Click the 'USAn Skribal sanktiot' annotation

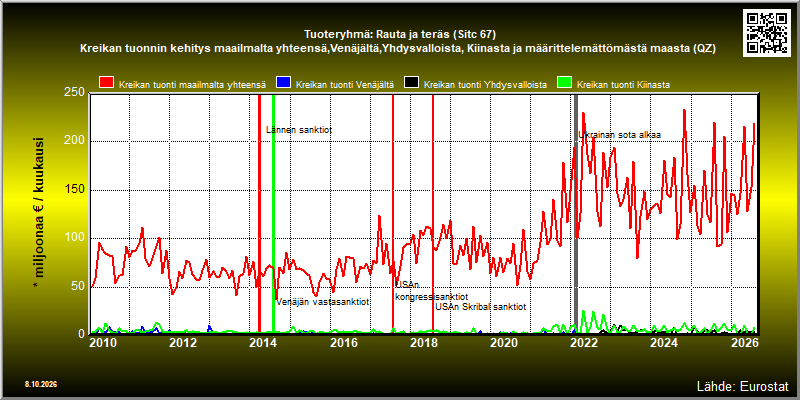click(481, 307)
